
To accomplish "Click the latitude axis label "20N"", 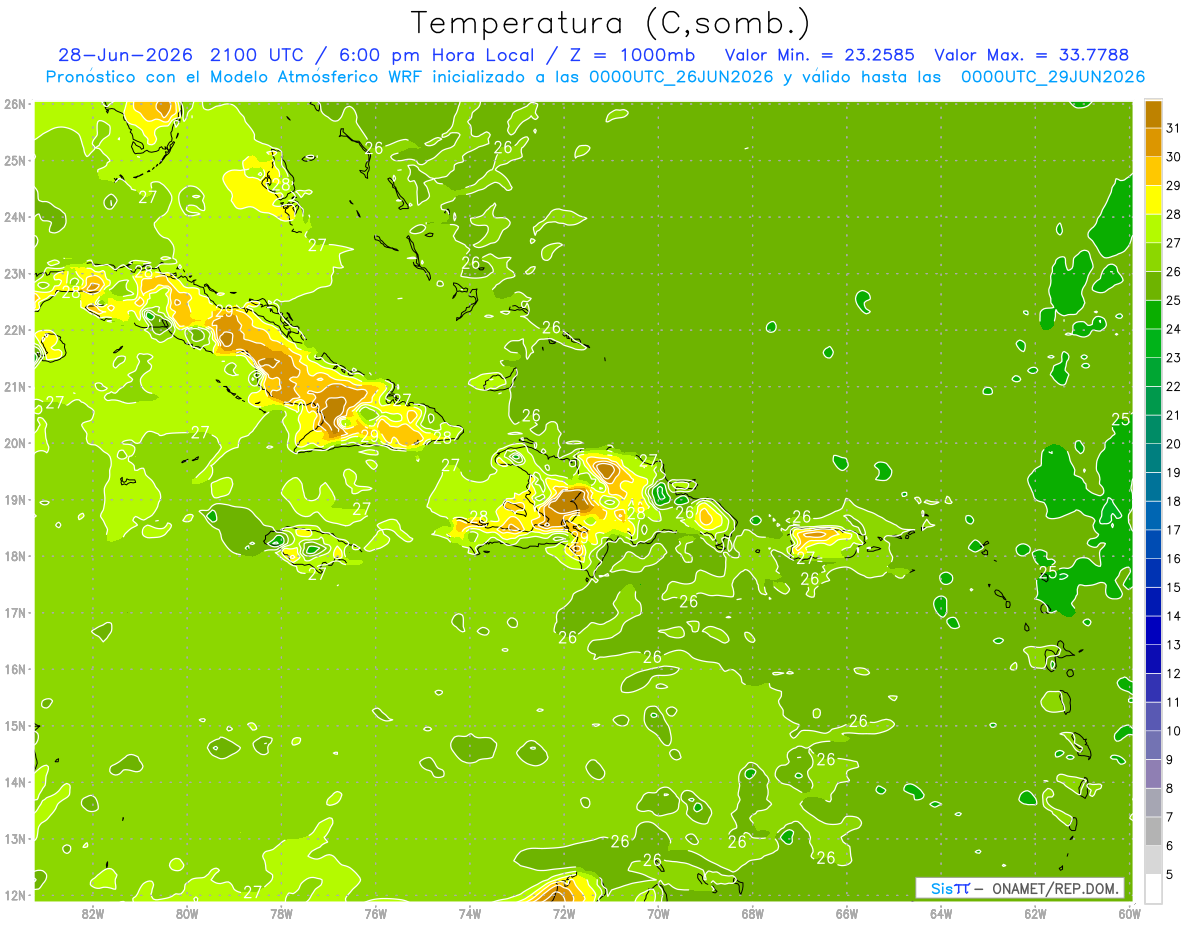I will coord(15,443).
